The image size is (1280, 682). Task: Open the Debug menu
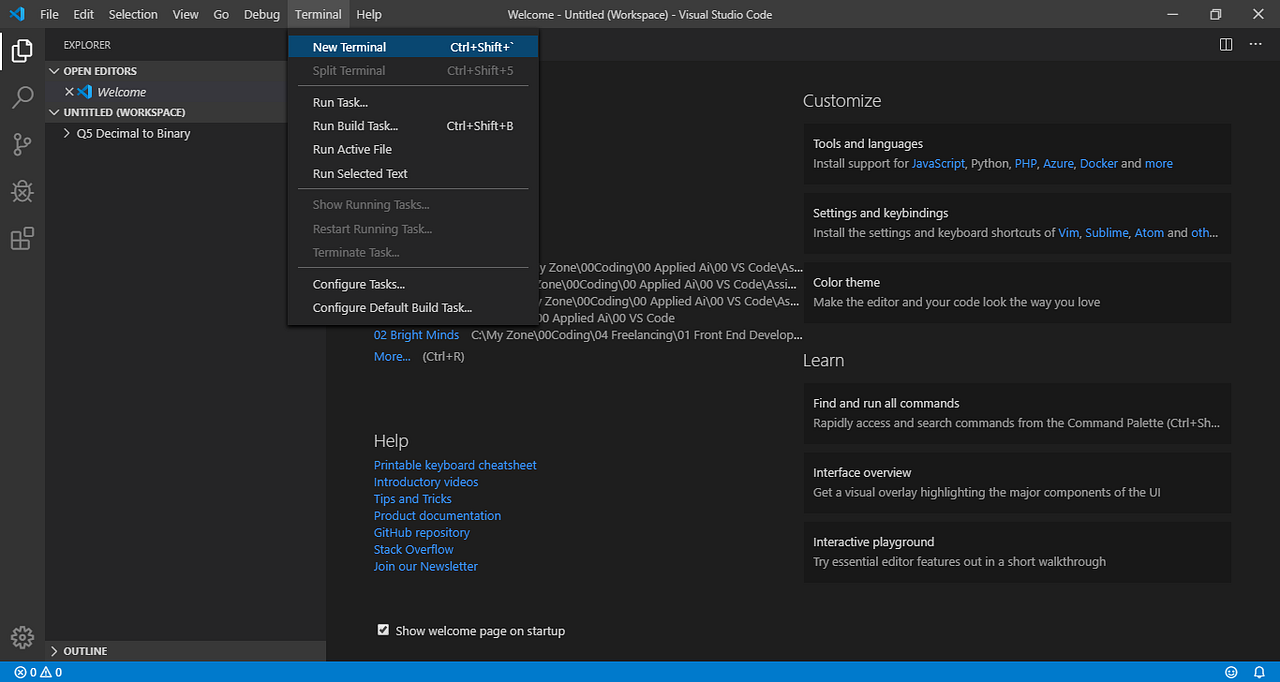click(x=262, y=14)
